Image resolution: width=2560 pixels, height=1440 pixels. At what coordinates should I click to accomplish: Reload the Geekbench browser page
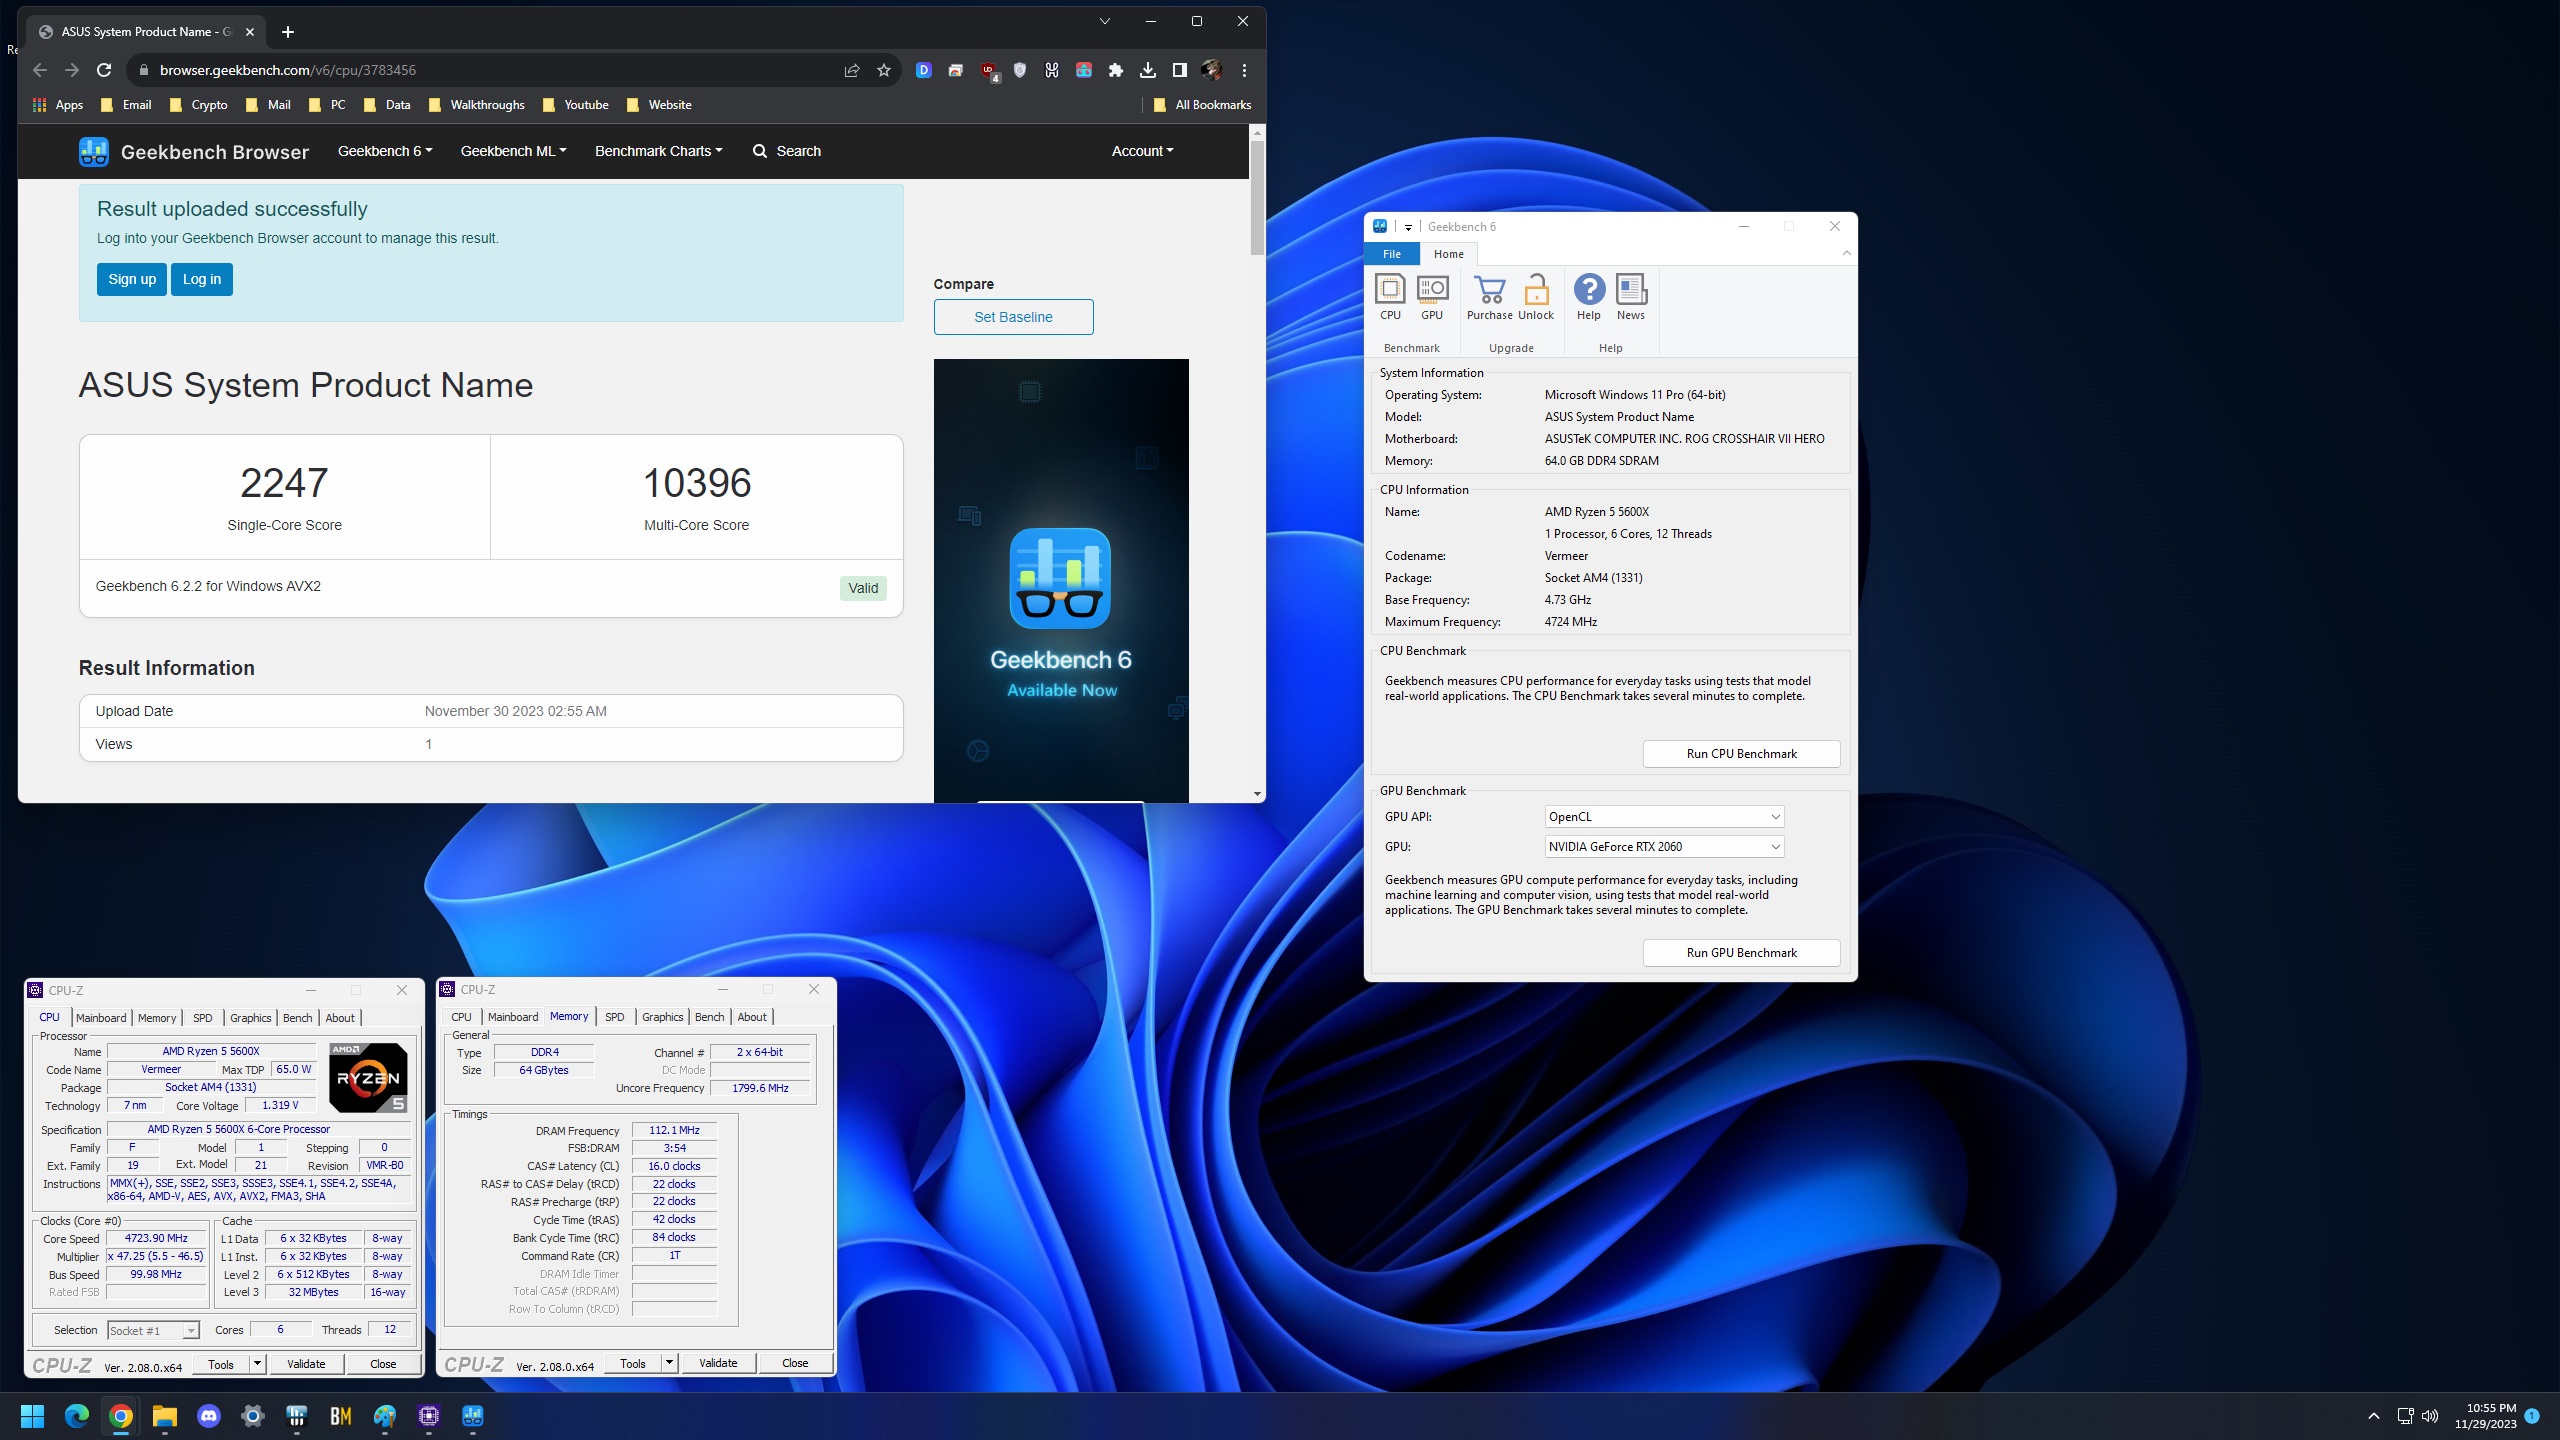tap(104, 70)
